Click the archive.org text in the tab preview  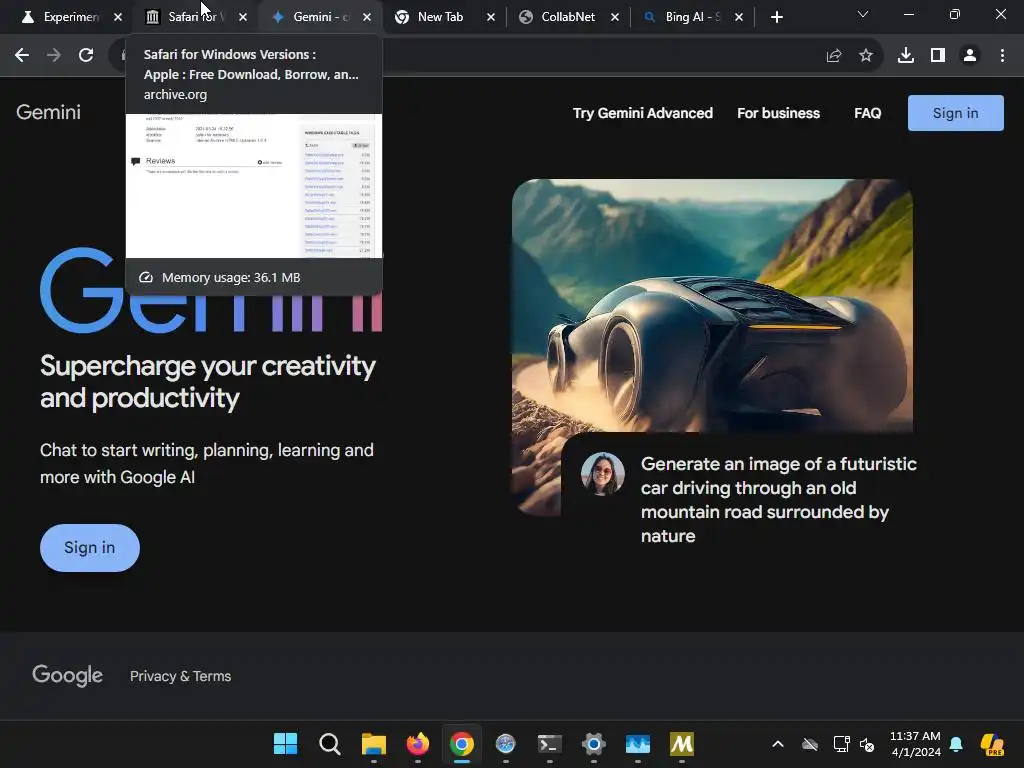click(x=175, y=94)
